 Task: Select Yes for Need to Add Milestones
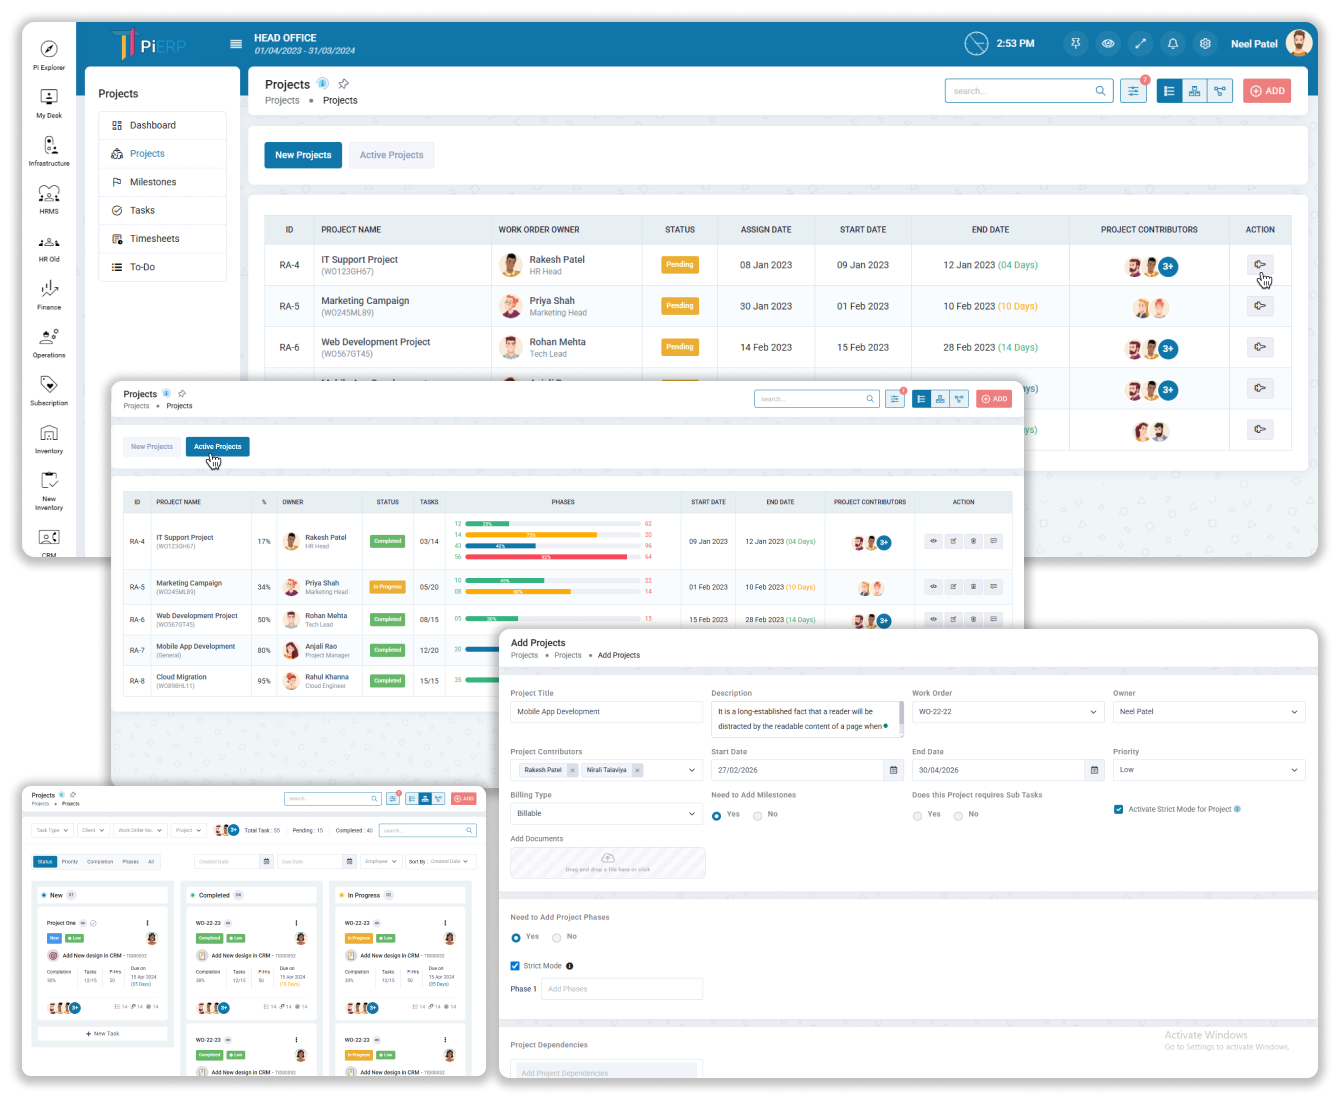click(717, 816)
